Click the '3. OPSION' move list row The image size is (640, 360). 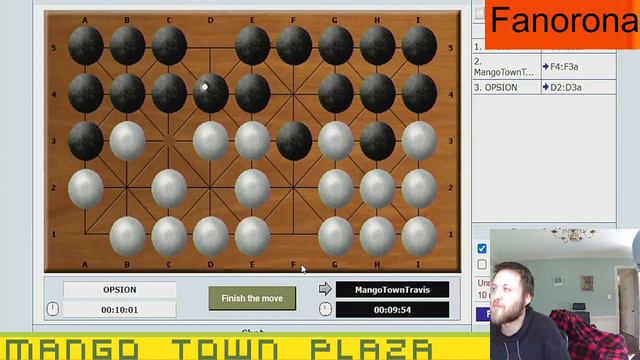coord(544,87)
